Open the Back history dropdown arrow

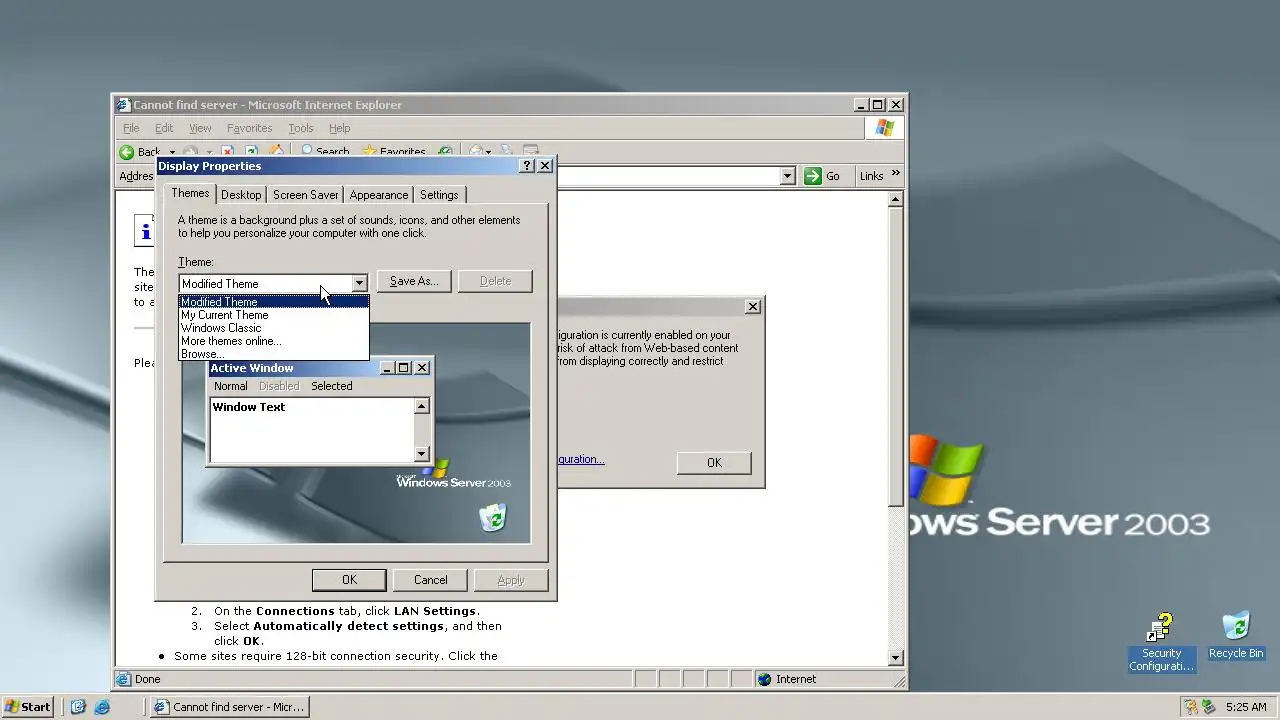tap(172, 153)
